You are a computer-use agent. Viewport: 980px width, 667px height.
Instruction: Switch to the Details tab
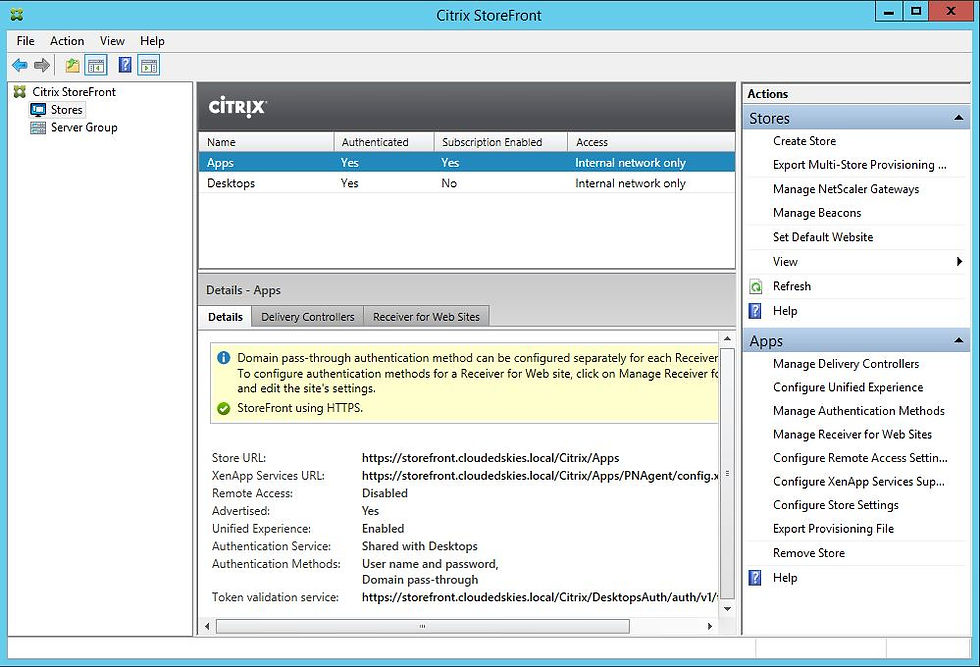click(225, 316)
